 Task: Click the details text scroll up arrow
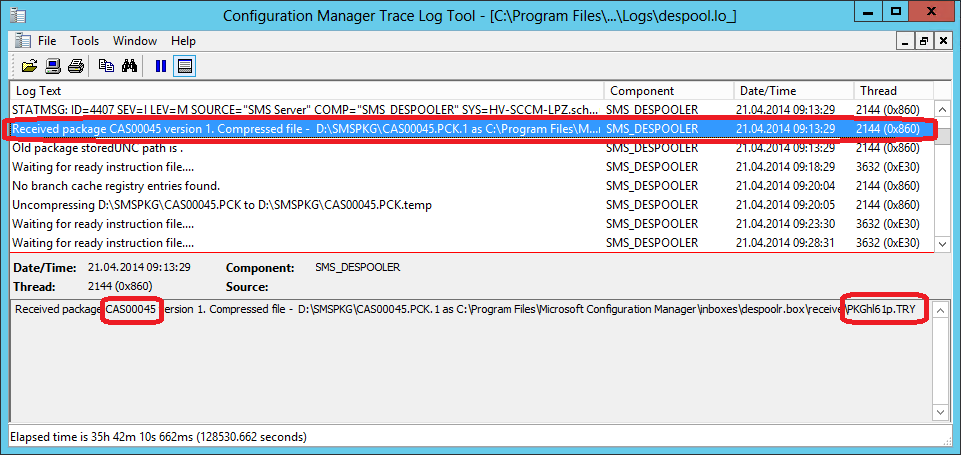point(941,308)
